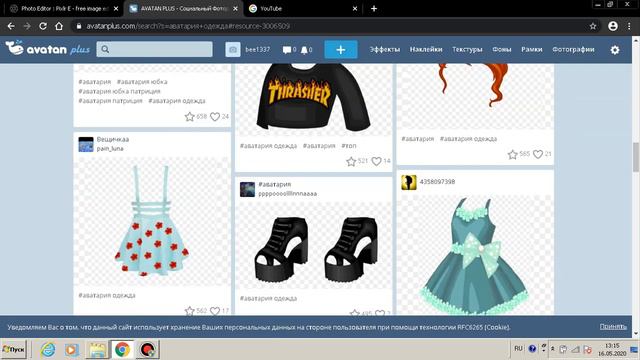Open the Текстуры menu
The image size is (640, 360).
click(x=467, y=49)
